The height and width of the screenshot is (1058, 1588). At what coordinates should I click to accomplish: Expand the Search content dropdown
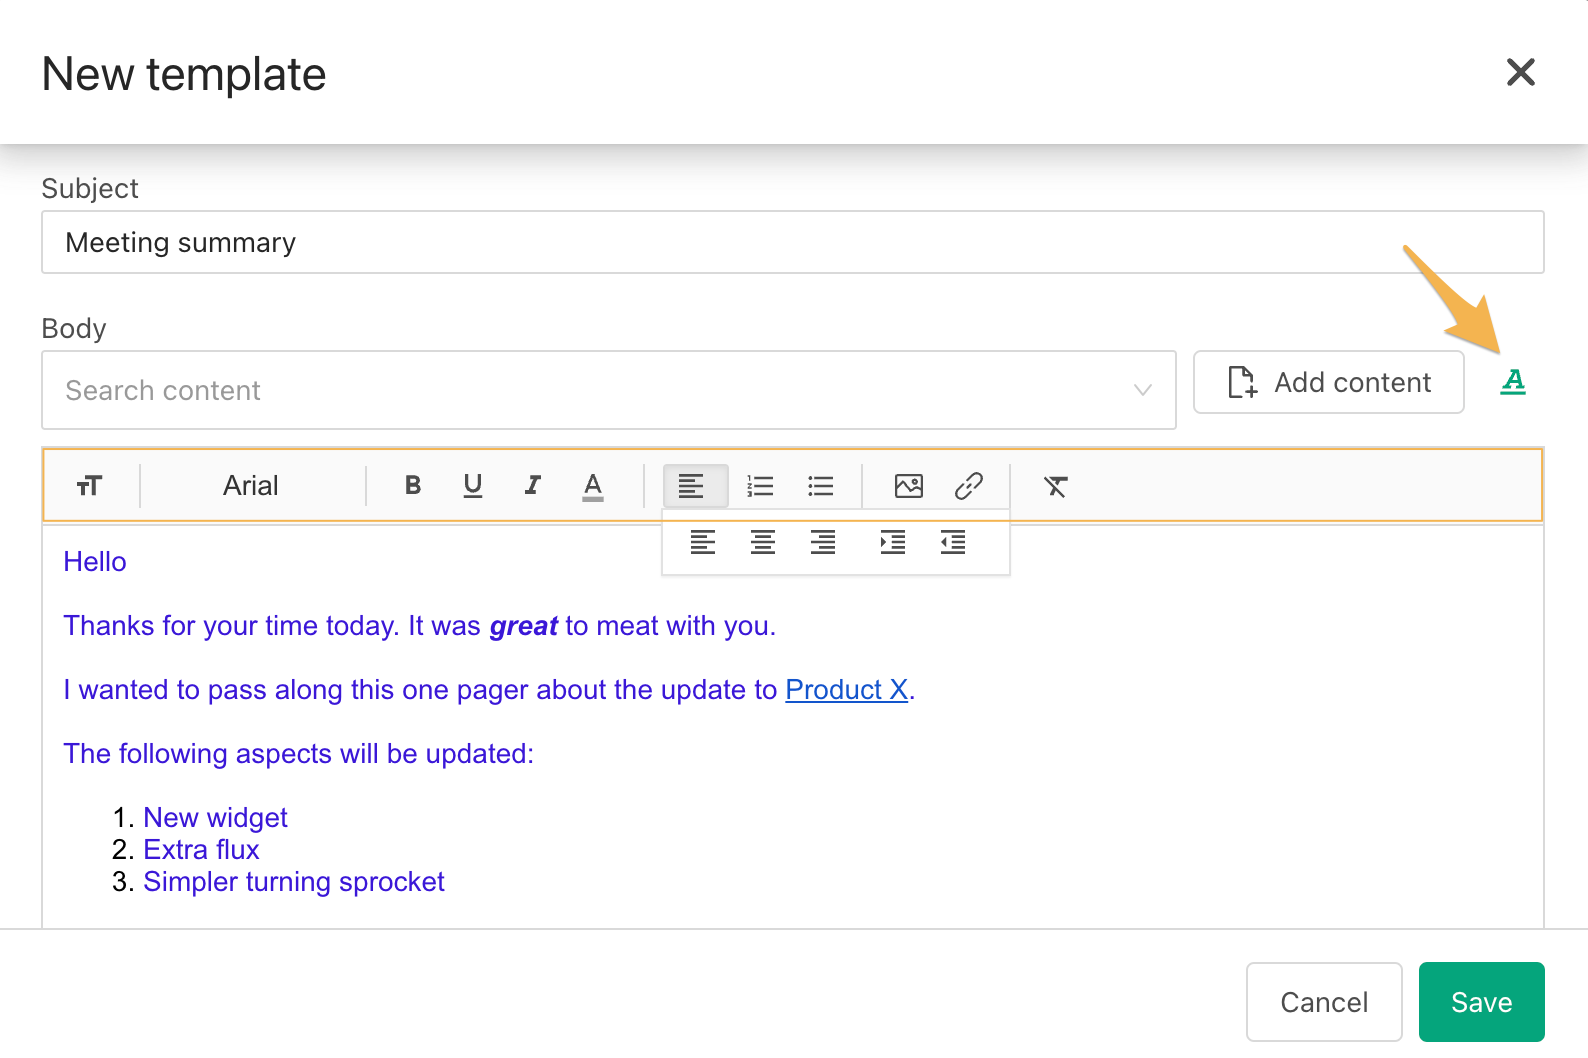pos(1142,390)
